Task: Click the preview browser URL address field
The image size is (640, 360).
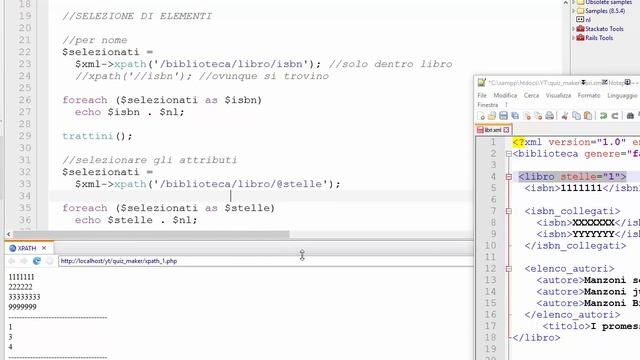Action: 265,261
